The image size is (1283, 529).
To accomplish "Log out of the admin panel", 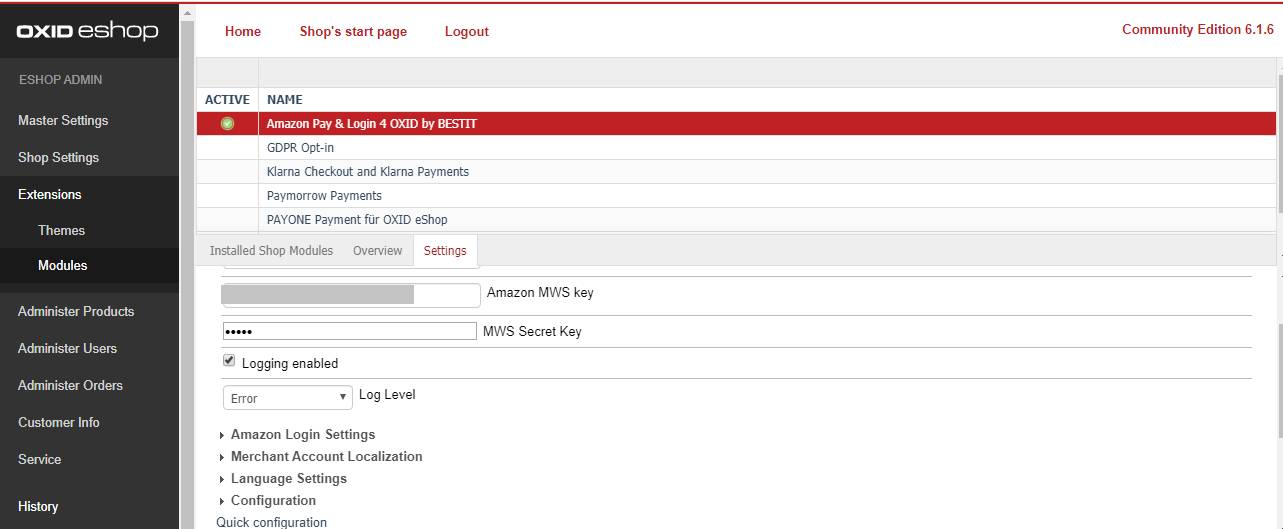I will pyautogui.click(x=466, y=32).
